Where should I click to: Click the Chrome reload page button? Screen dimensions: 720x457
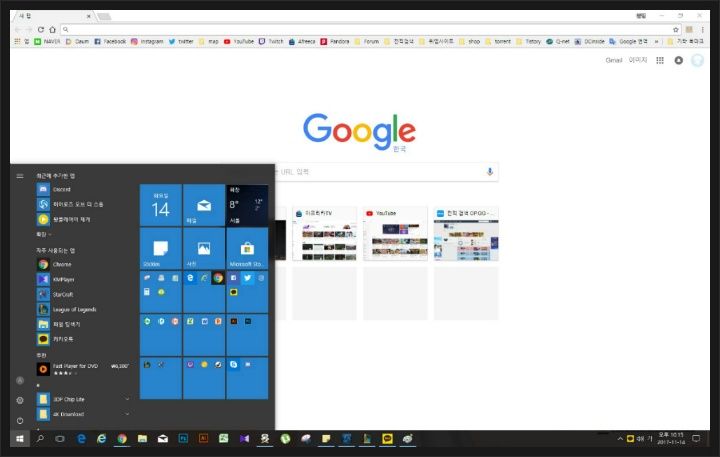(x=40, y=29)
